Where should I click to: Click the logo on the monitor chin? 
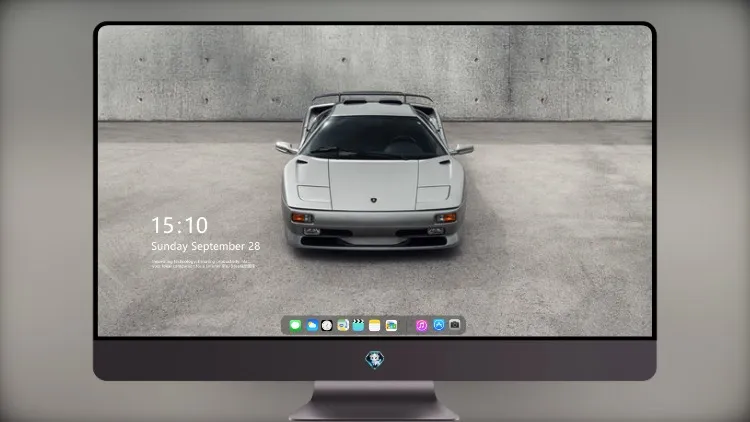[375, 360]
